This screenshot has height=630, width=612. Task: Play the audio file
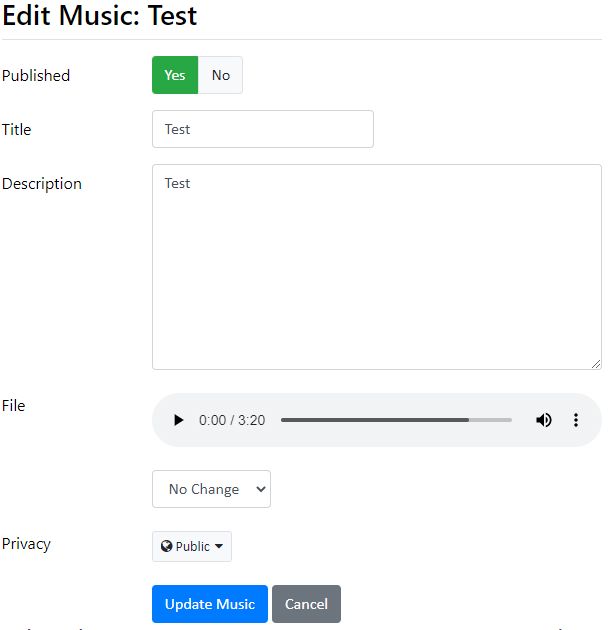178,420
